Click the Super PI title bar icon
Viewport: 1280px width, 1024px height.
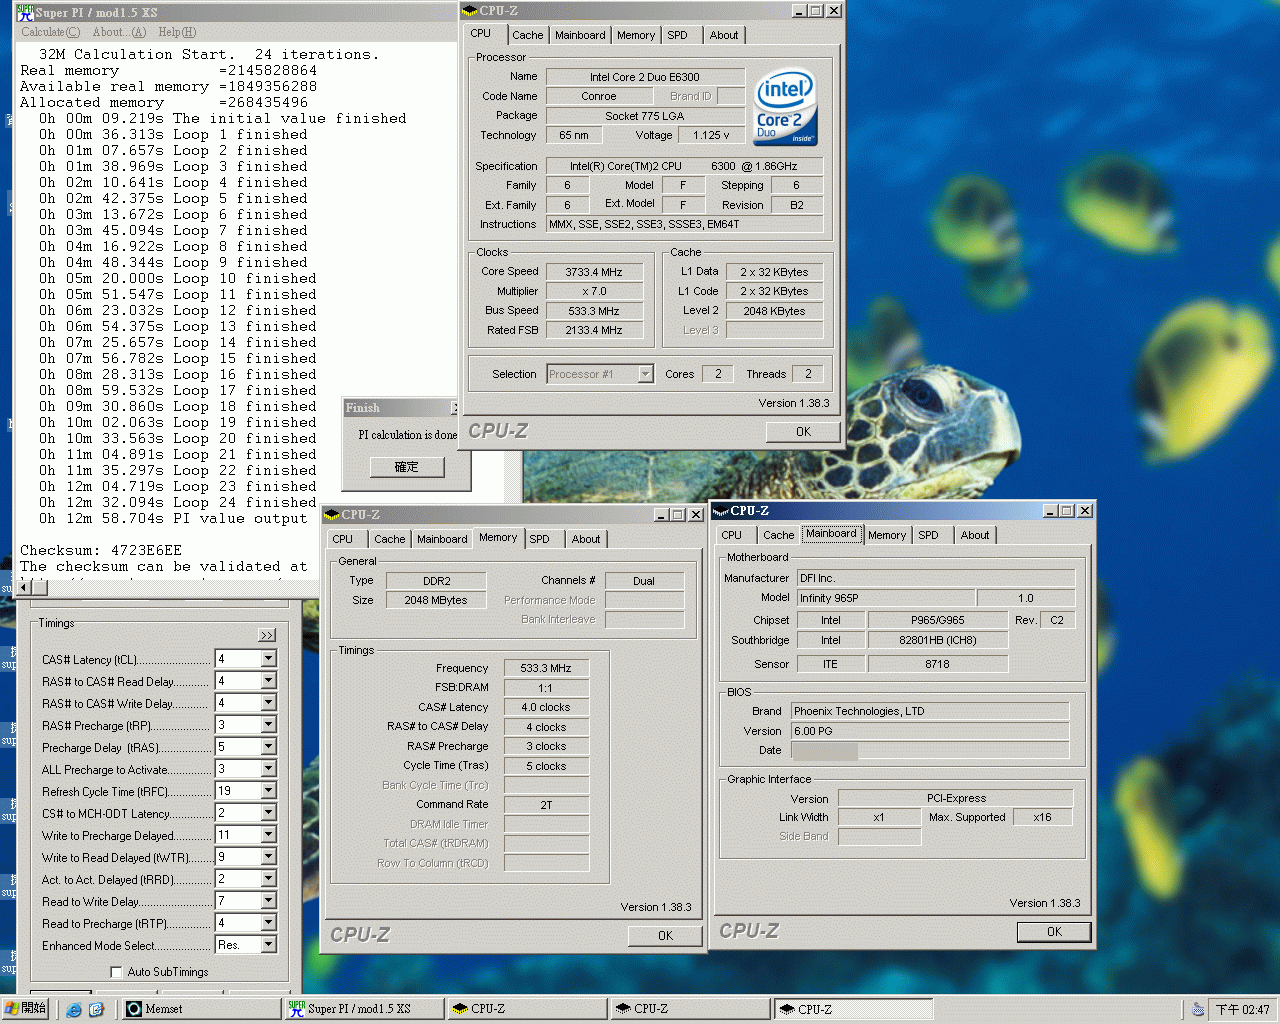pyautogui.click(x=25, y=12)
